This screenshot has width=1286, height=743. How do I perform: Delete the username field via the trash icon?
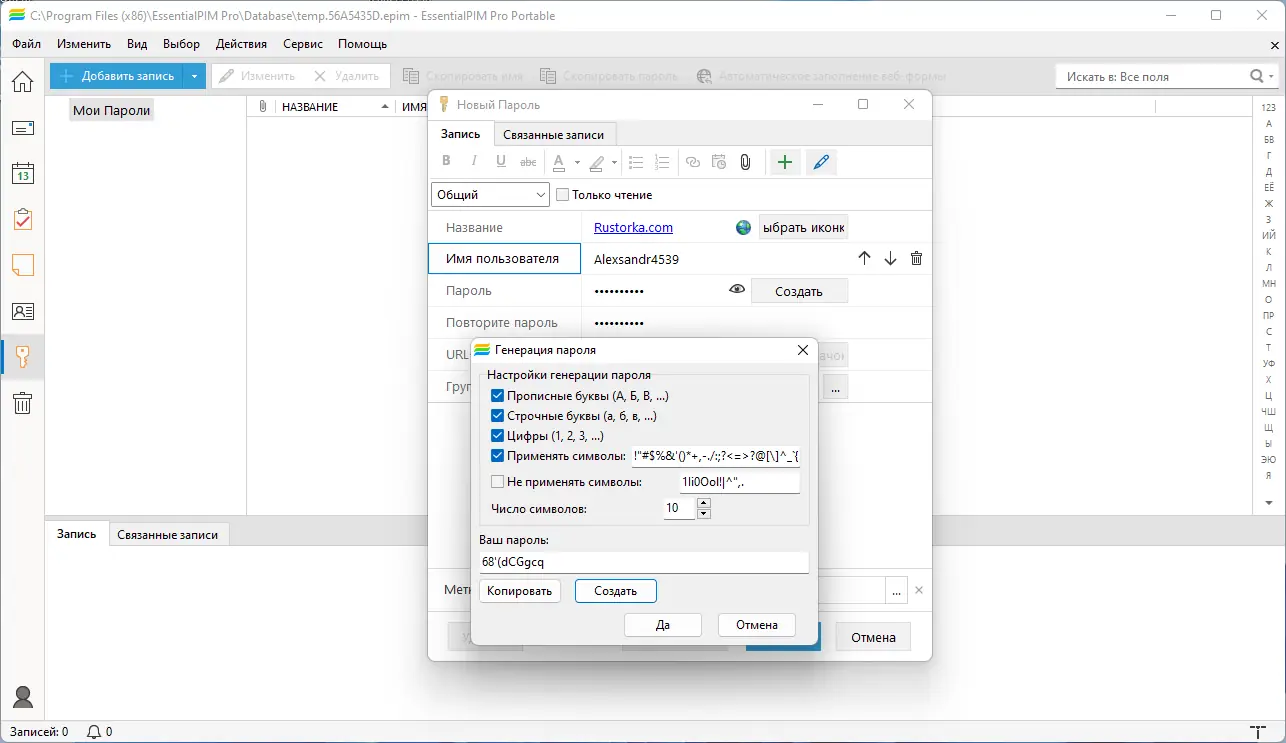916,258
